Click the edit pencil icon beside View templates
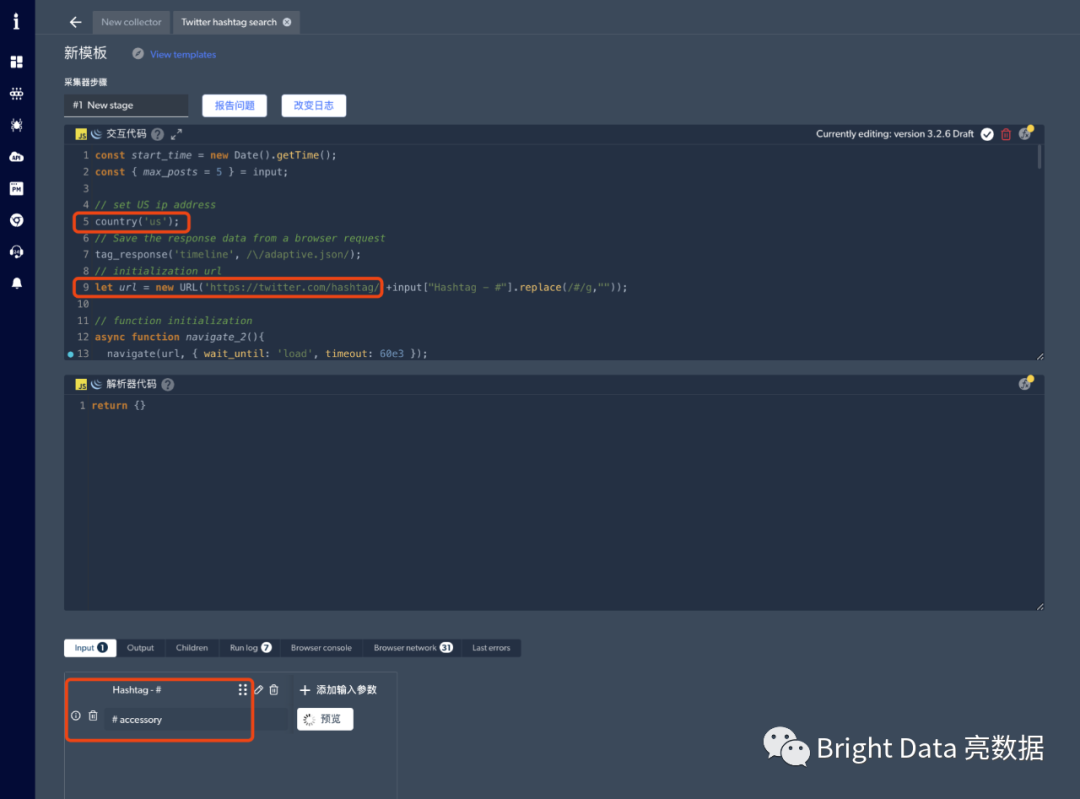This screenshot has width=1080, height=799. (138, 54)
